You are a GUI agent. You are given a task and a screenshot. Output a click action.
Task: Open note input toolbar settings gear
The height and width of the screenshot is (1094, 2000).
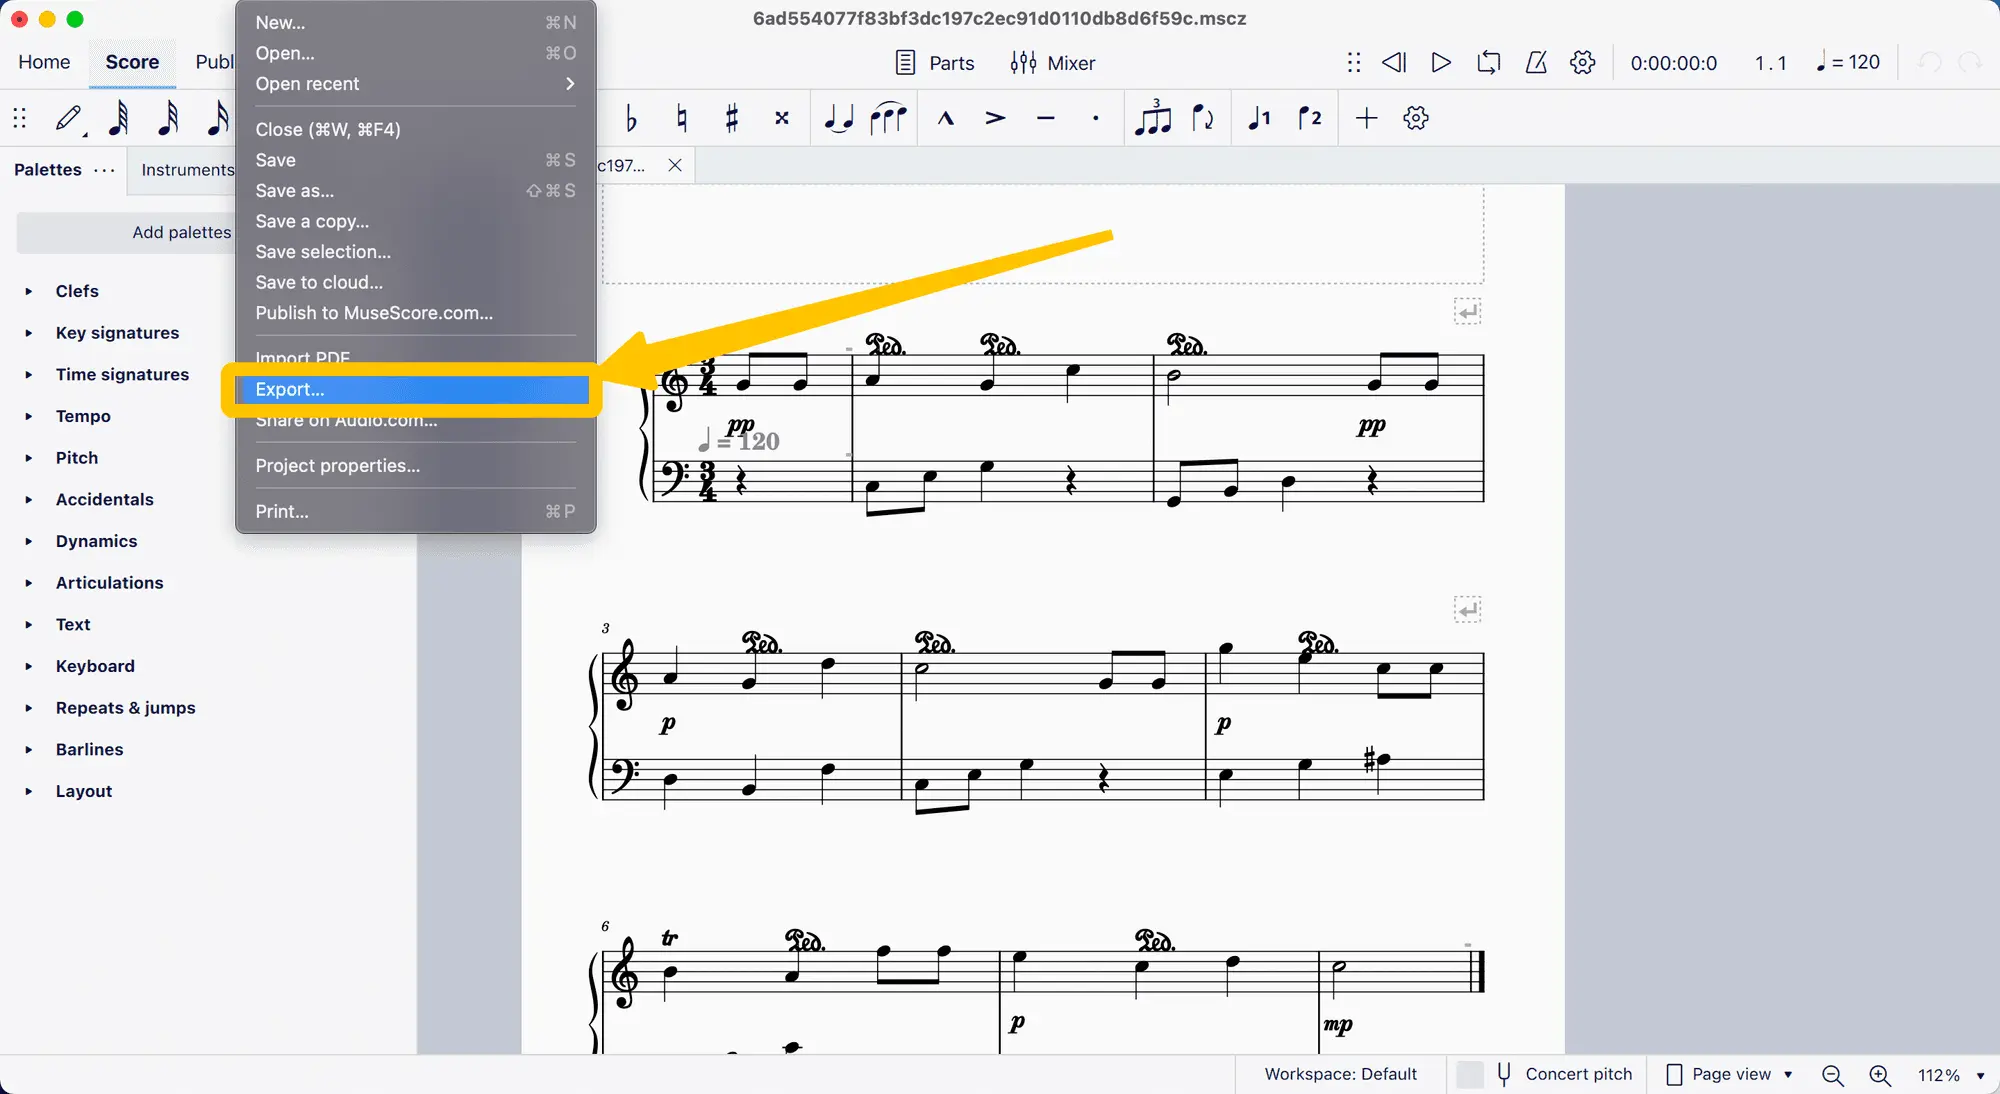point(1416,118)
